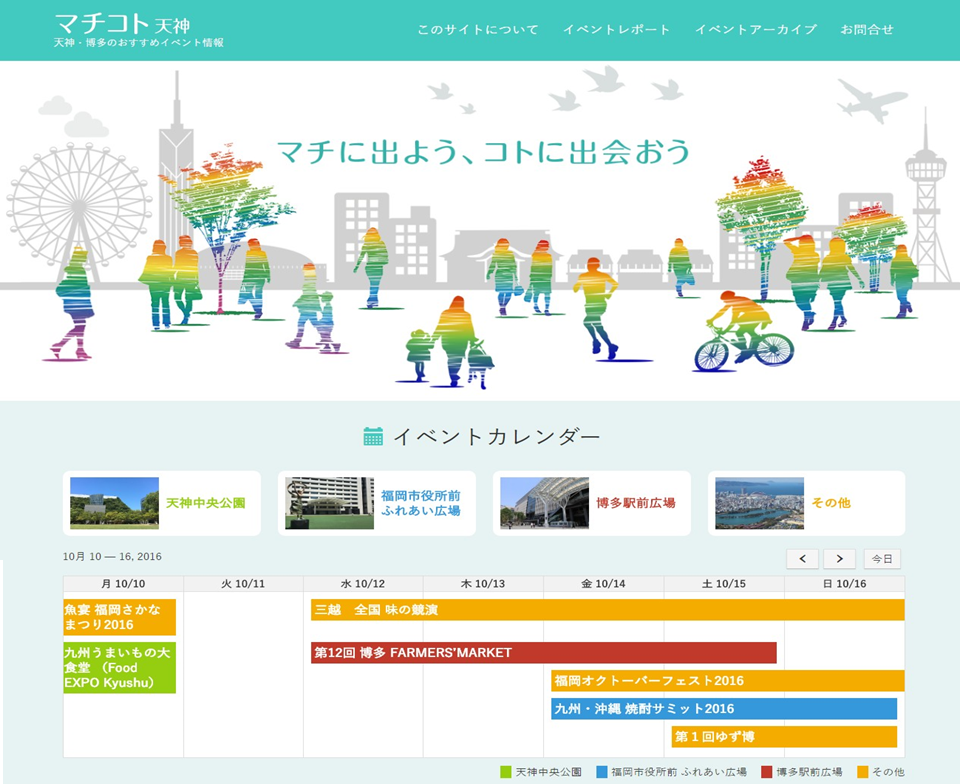Viewport: 960px width, 784px height.
Task: Choose the その他 venue card
Action: pos(806,503)
